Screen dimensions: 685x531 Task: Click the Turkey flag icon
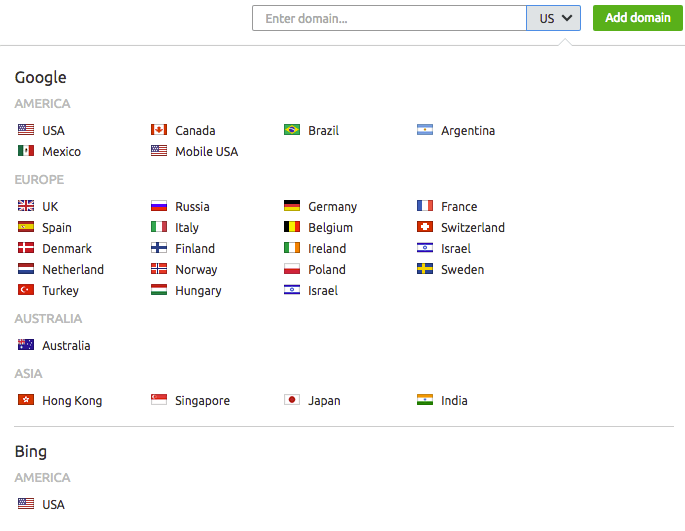tap(26, 290)
